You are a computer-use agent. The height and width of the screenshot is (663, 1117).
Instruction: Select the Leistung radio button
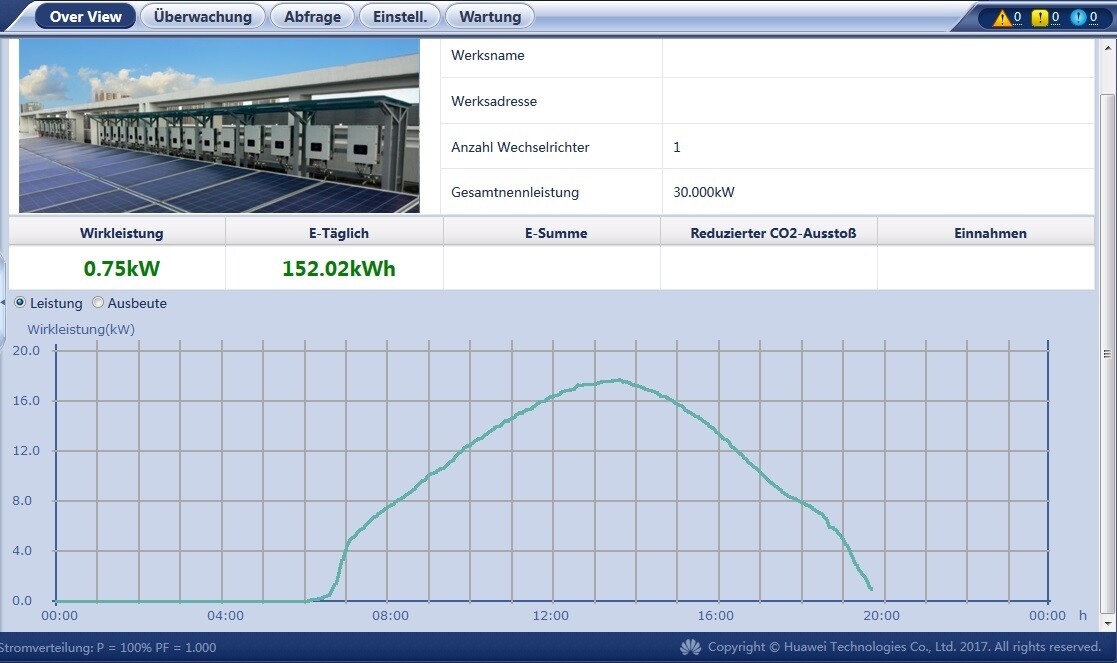[21, 303]
